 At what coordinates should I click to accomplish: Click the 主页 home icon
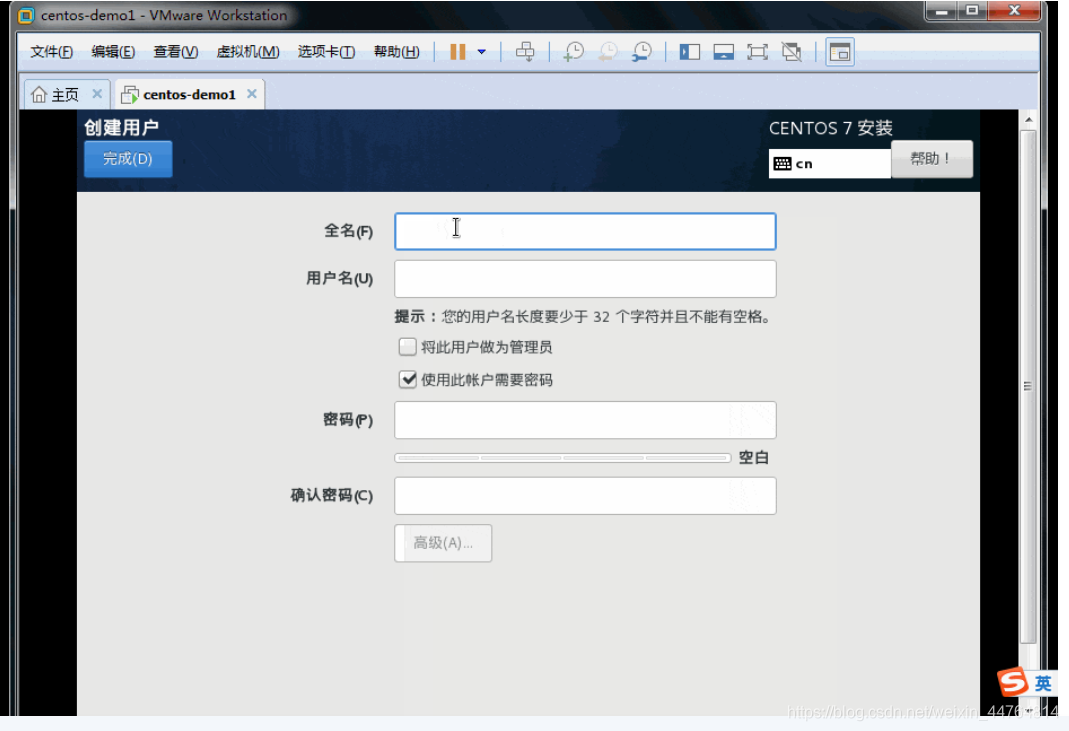point(40,95)
